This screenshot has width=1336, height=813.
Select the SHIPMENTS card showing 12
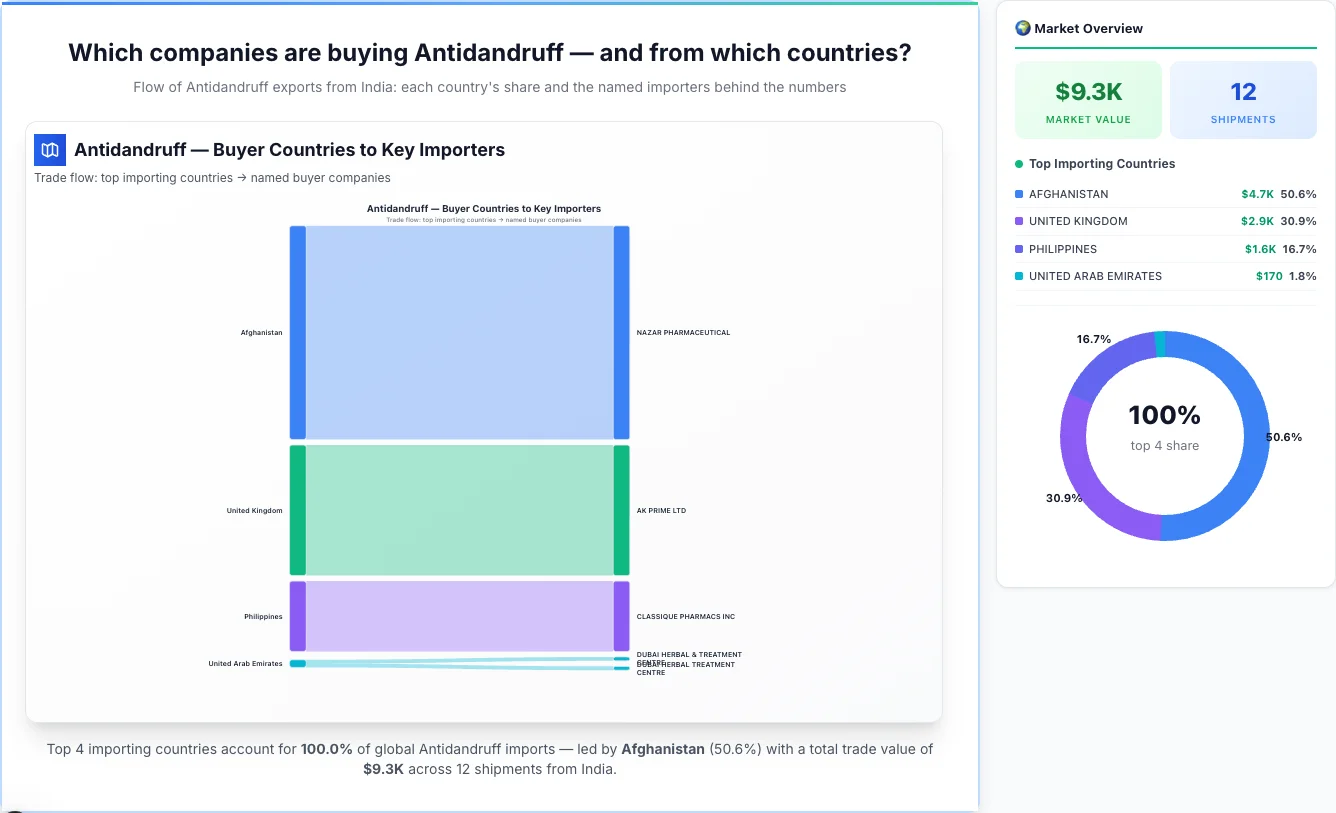[x=1243, y=98]
